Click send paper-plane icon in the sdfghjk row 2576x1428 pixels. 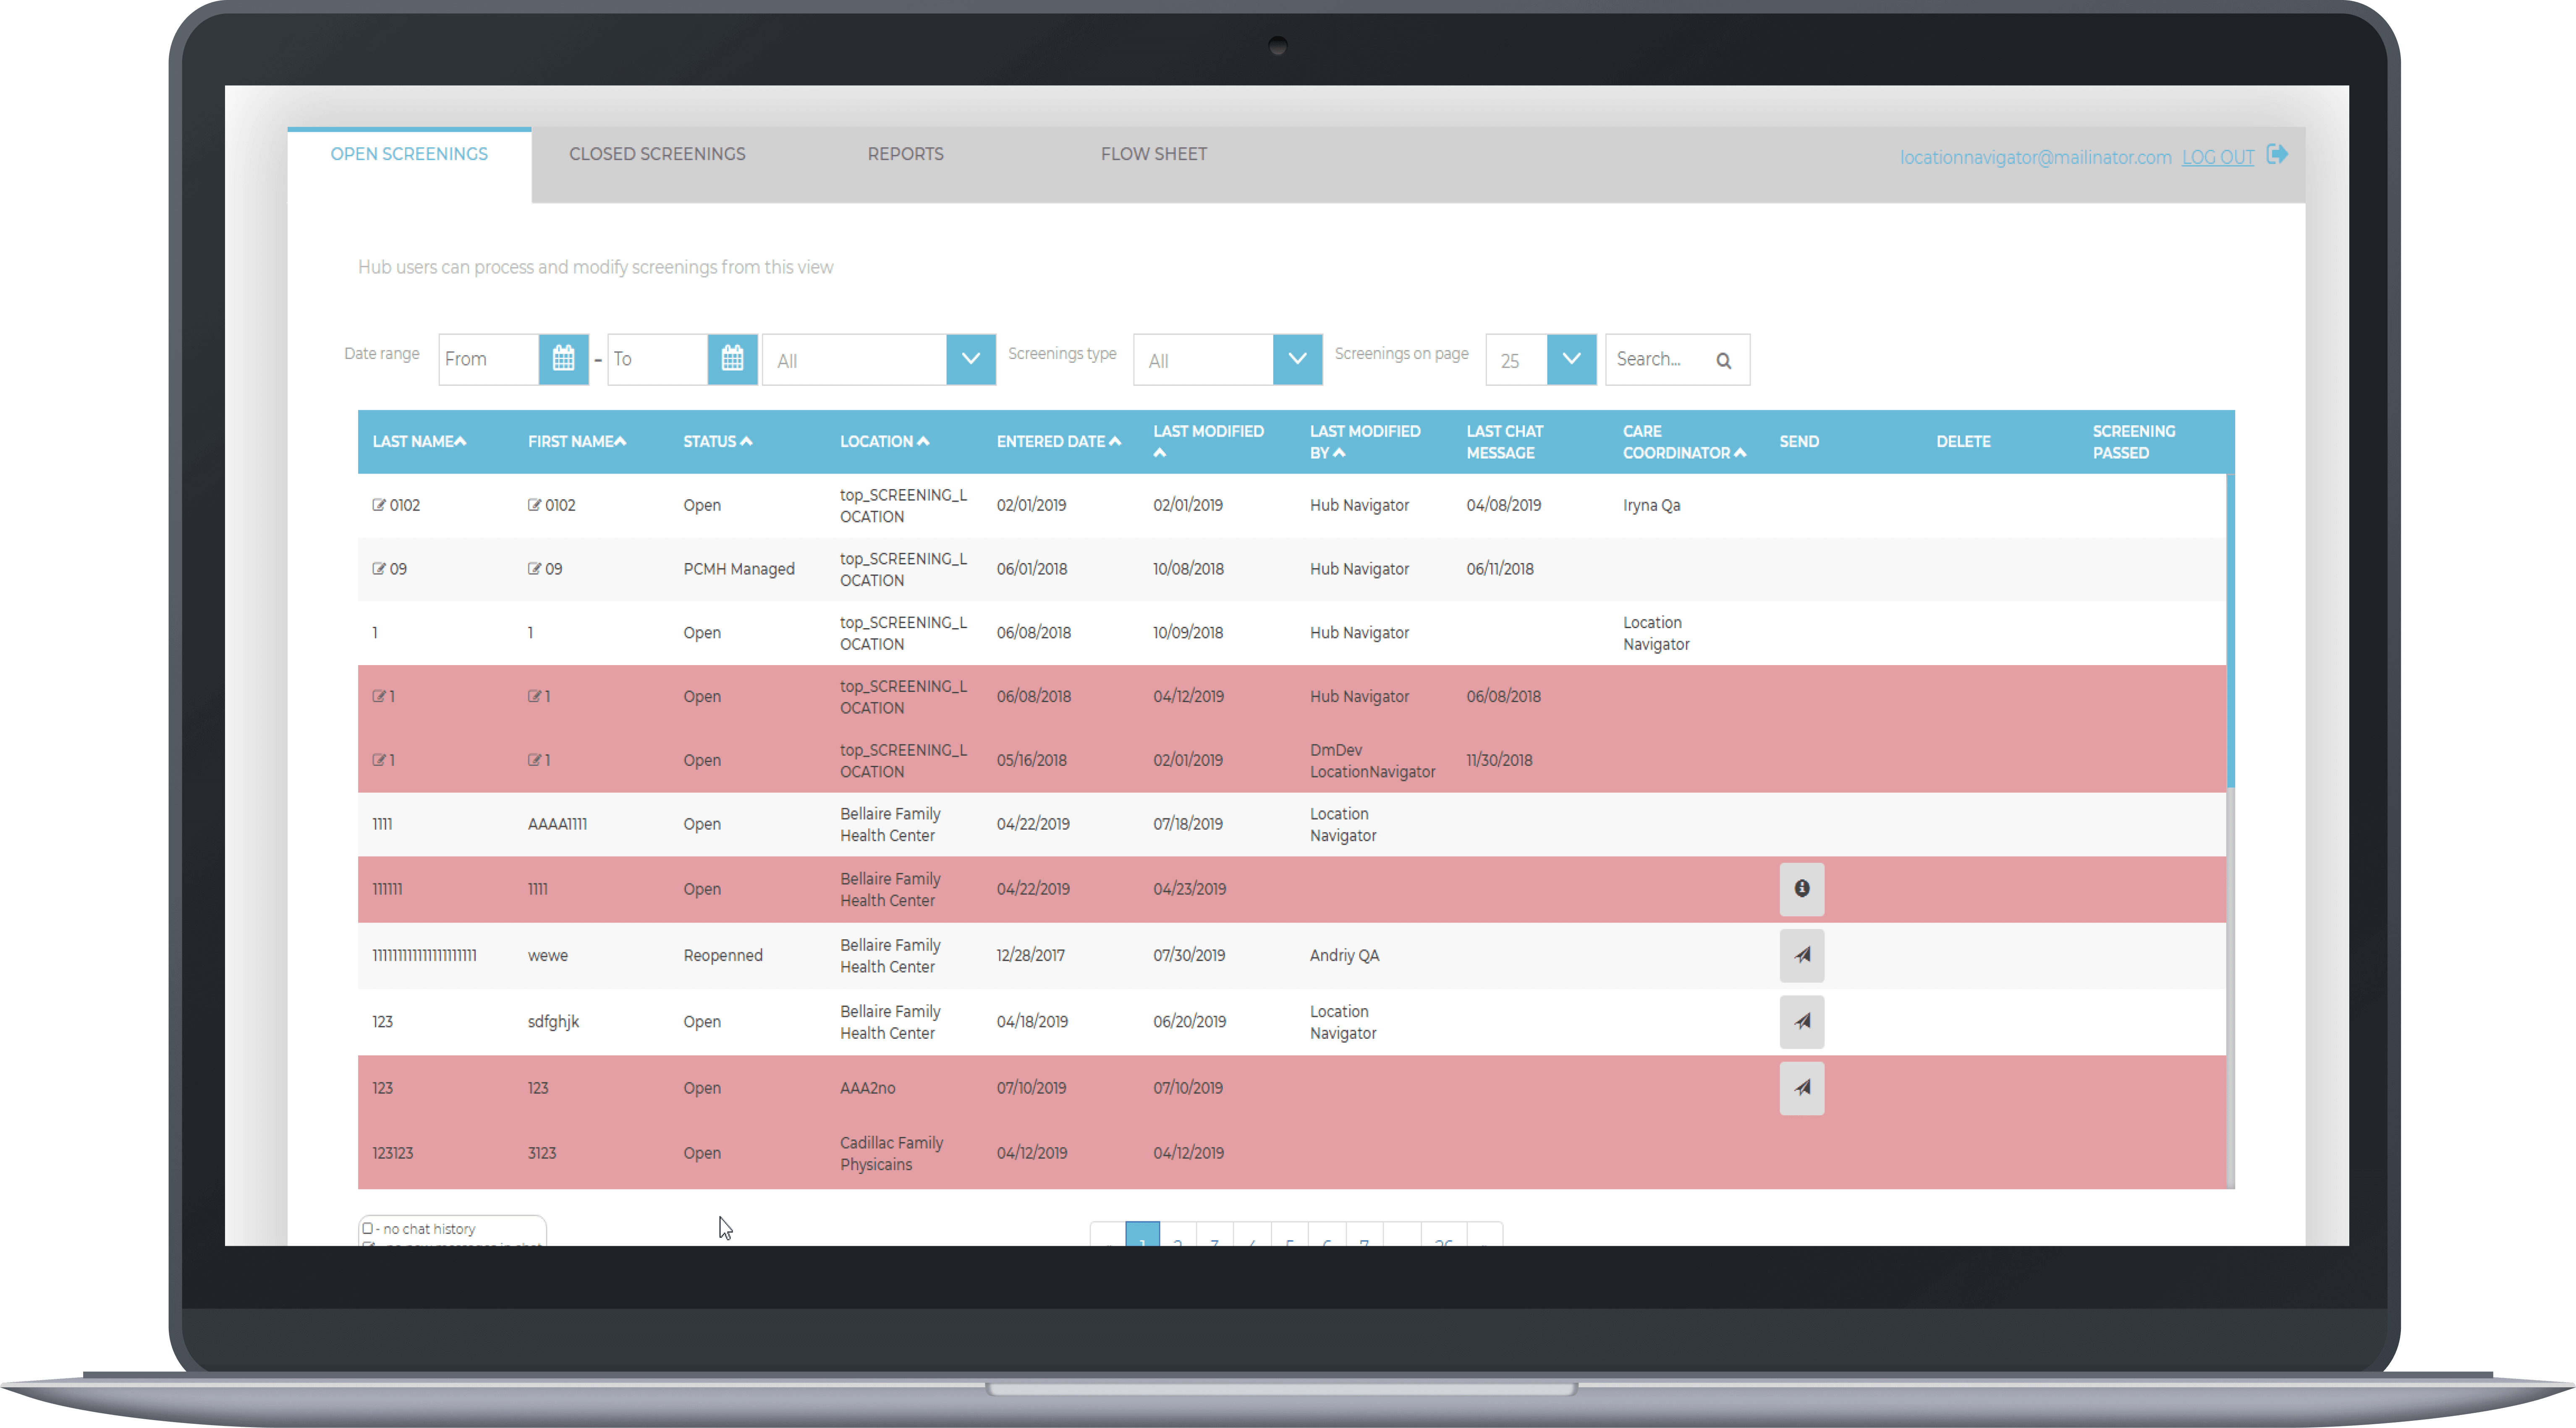click(1801, 1022)
